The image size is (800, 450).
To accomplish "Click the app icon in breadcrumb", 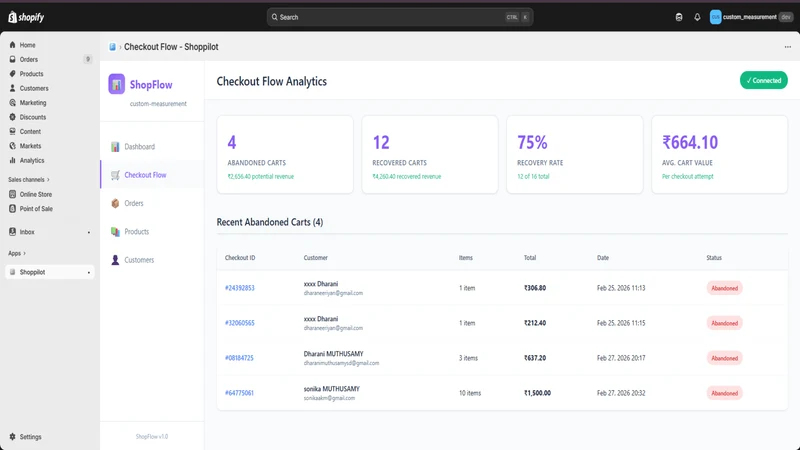I will click(x=112, y=47).
